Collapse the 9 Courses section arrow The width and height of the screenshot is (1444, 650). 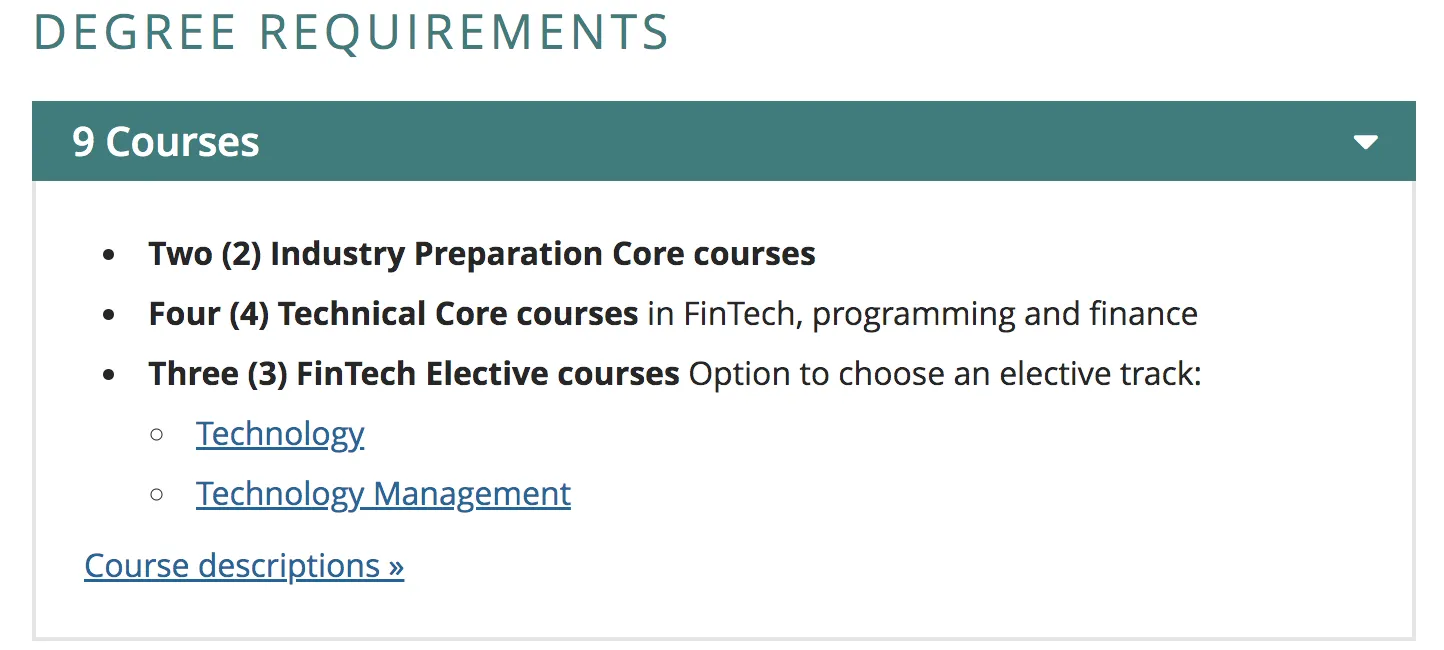tap(1365, 142)
